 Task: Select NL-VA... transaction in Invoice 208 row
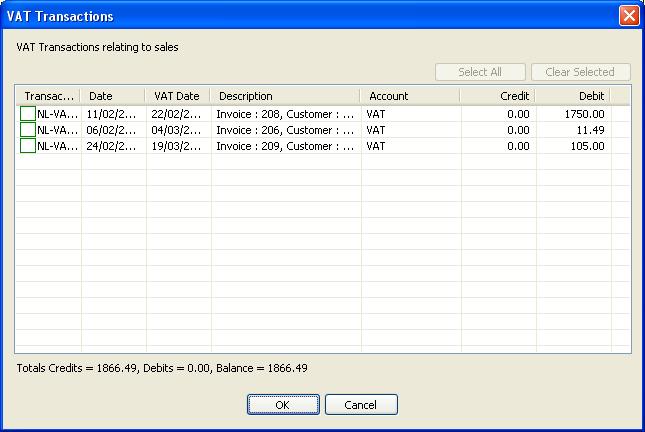tap(58, 114)
